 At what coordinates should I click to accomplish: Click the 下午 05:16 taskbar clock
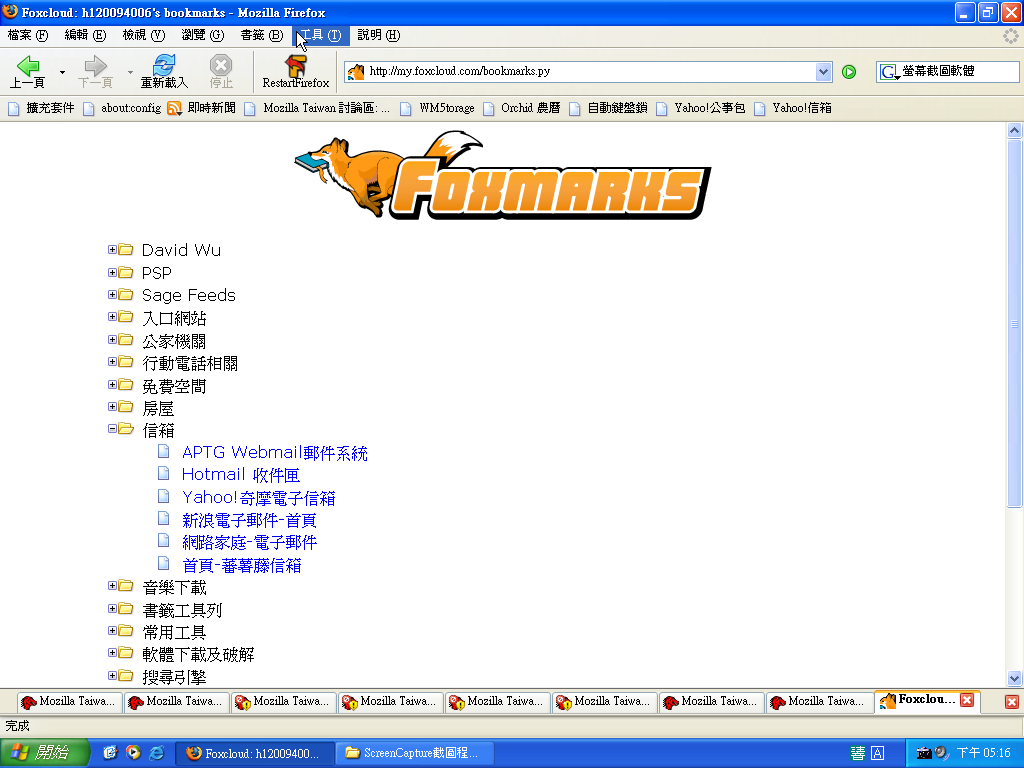coord(984,753)
